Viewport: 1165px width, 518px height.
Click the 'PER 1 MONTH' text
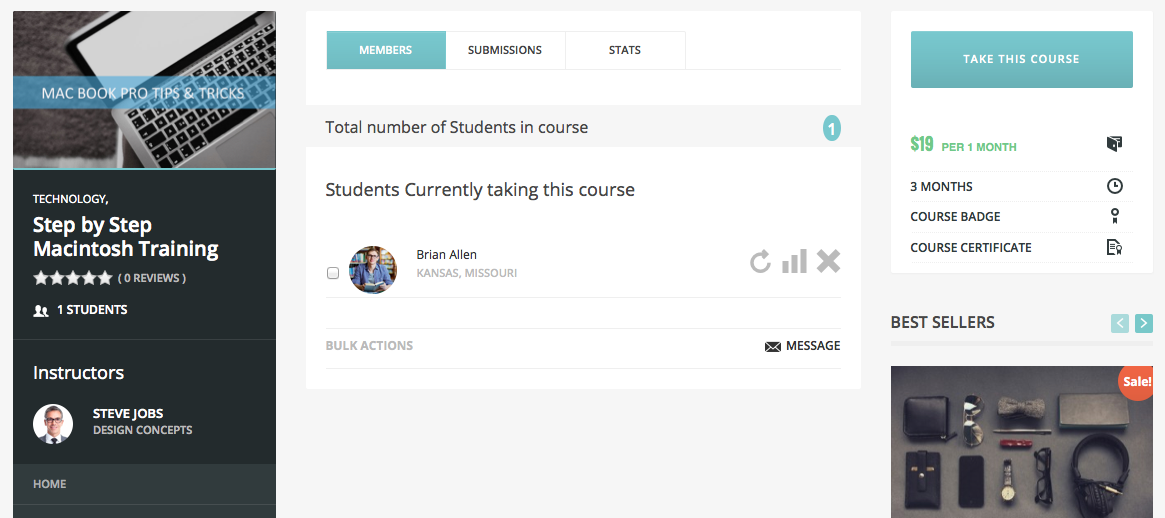pyautogui.click(x=979, y=147)
